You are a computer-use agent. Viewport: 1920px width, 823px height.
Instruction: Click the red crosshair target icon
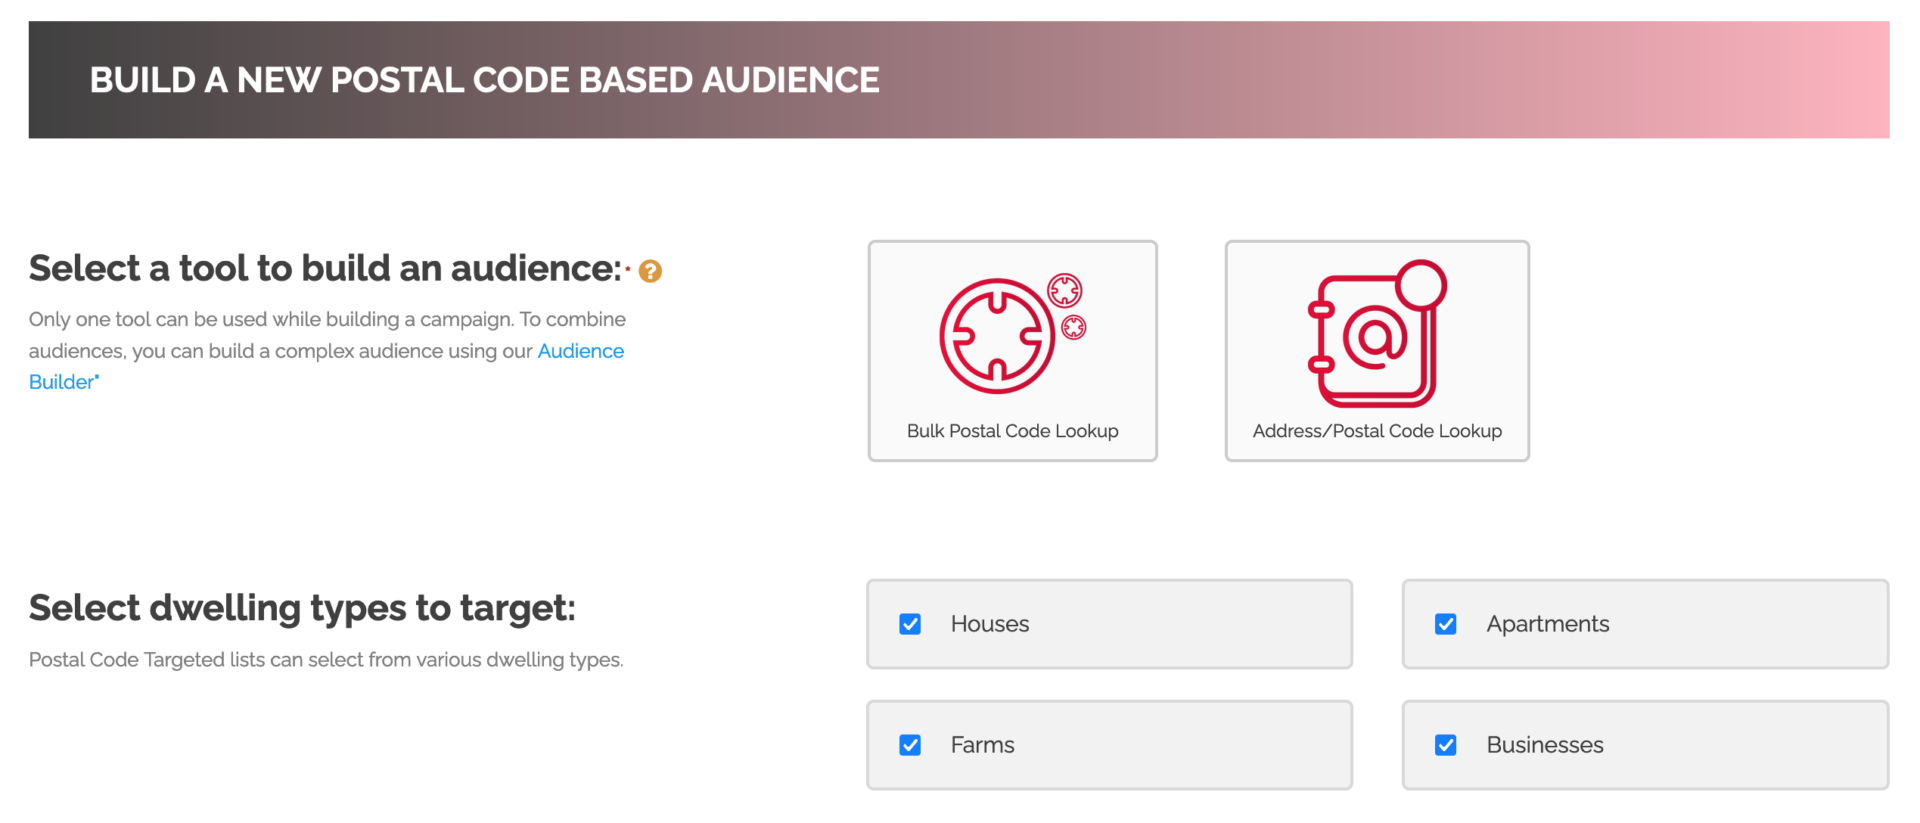(996, 336)
